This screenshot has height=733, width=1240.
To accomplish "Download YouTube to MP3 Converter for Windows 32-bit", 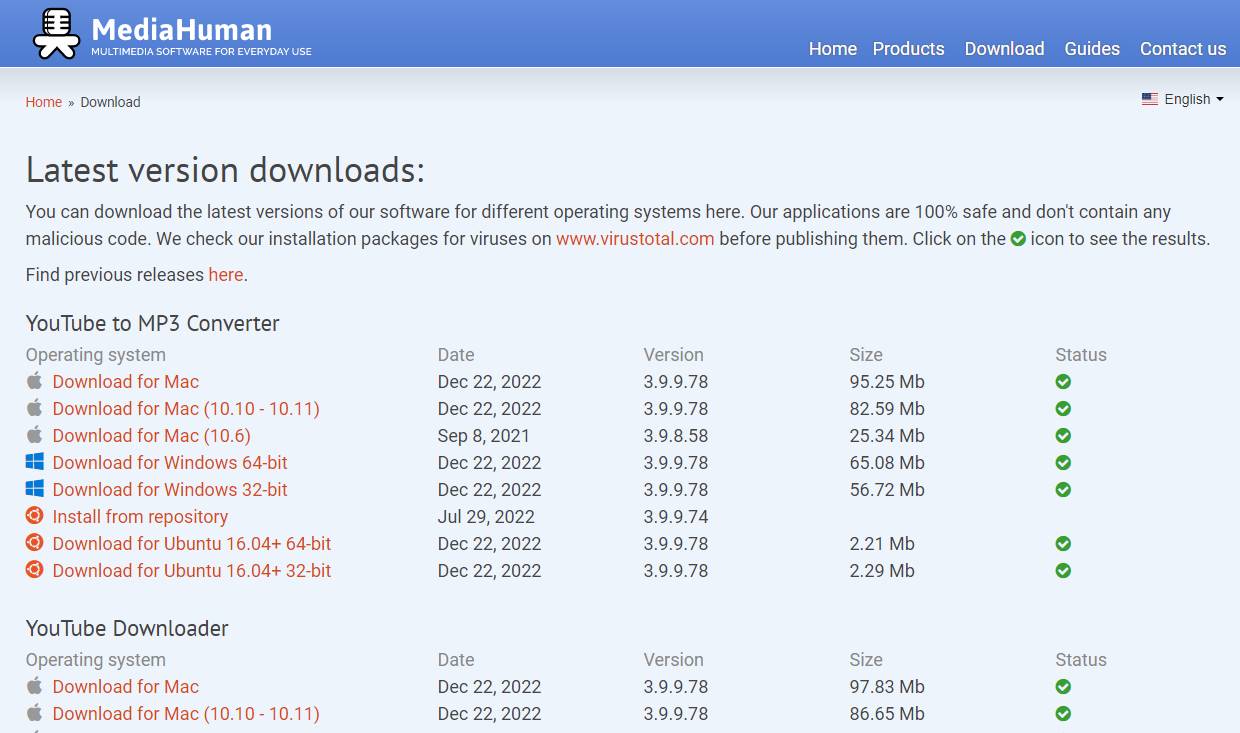I will (x=170, y=489).
